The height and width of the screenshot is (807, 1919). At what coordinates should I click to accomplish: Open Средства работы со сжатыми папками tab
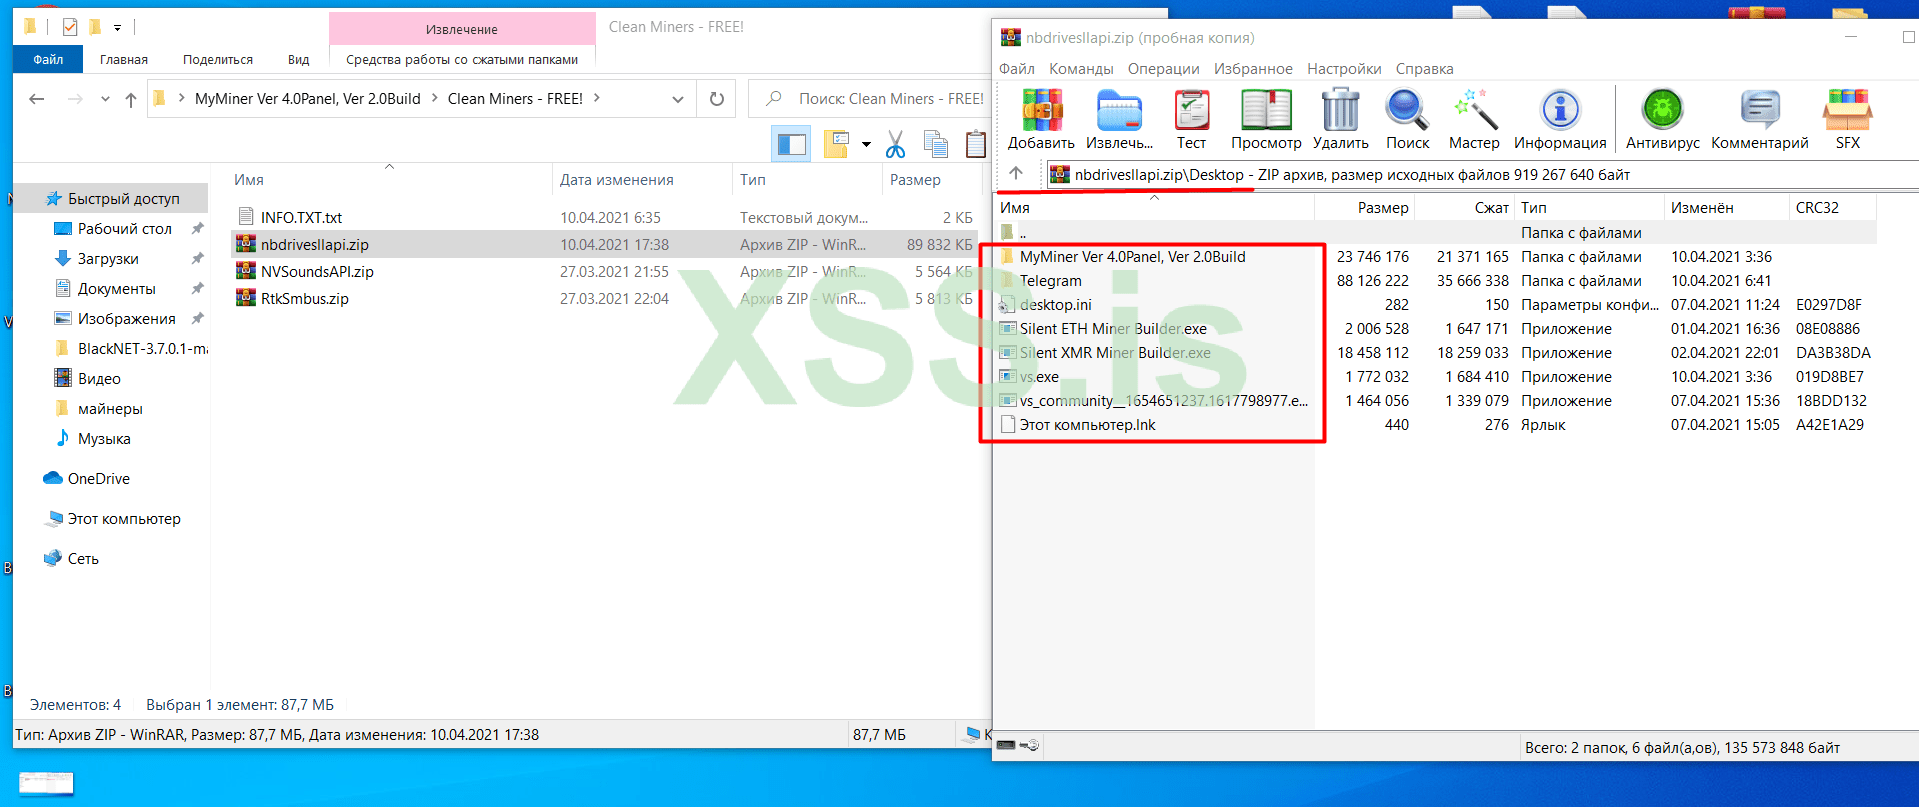point(462,59)
